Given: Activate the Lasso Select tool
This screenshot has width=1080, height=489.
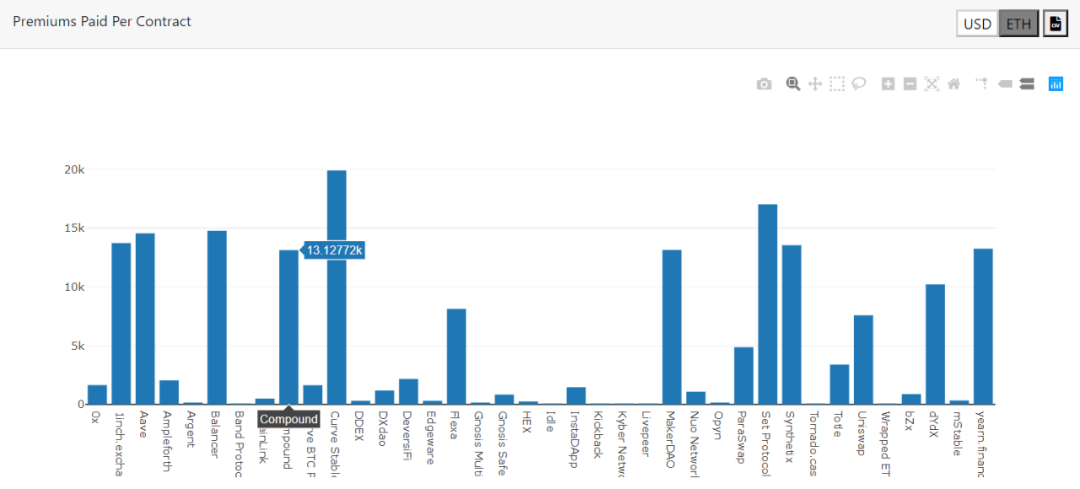Looking at the screenshot, I should (x=859, y=84).
